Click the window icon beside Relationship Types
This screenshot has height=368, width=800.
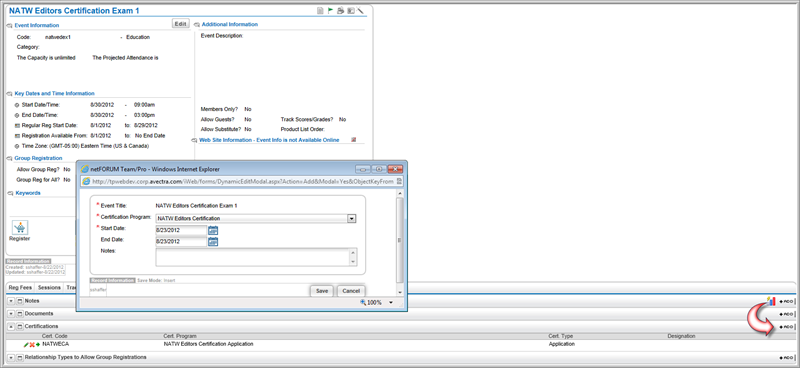click(20, 358)
